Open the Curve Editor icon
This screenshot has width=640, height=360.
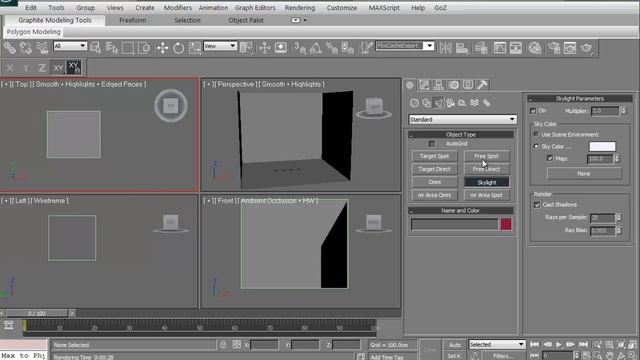click(x=500, y=48)
